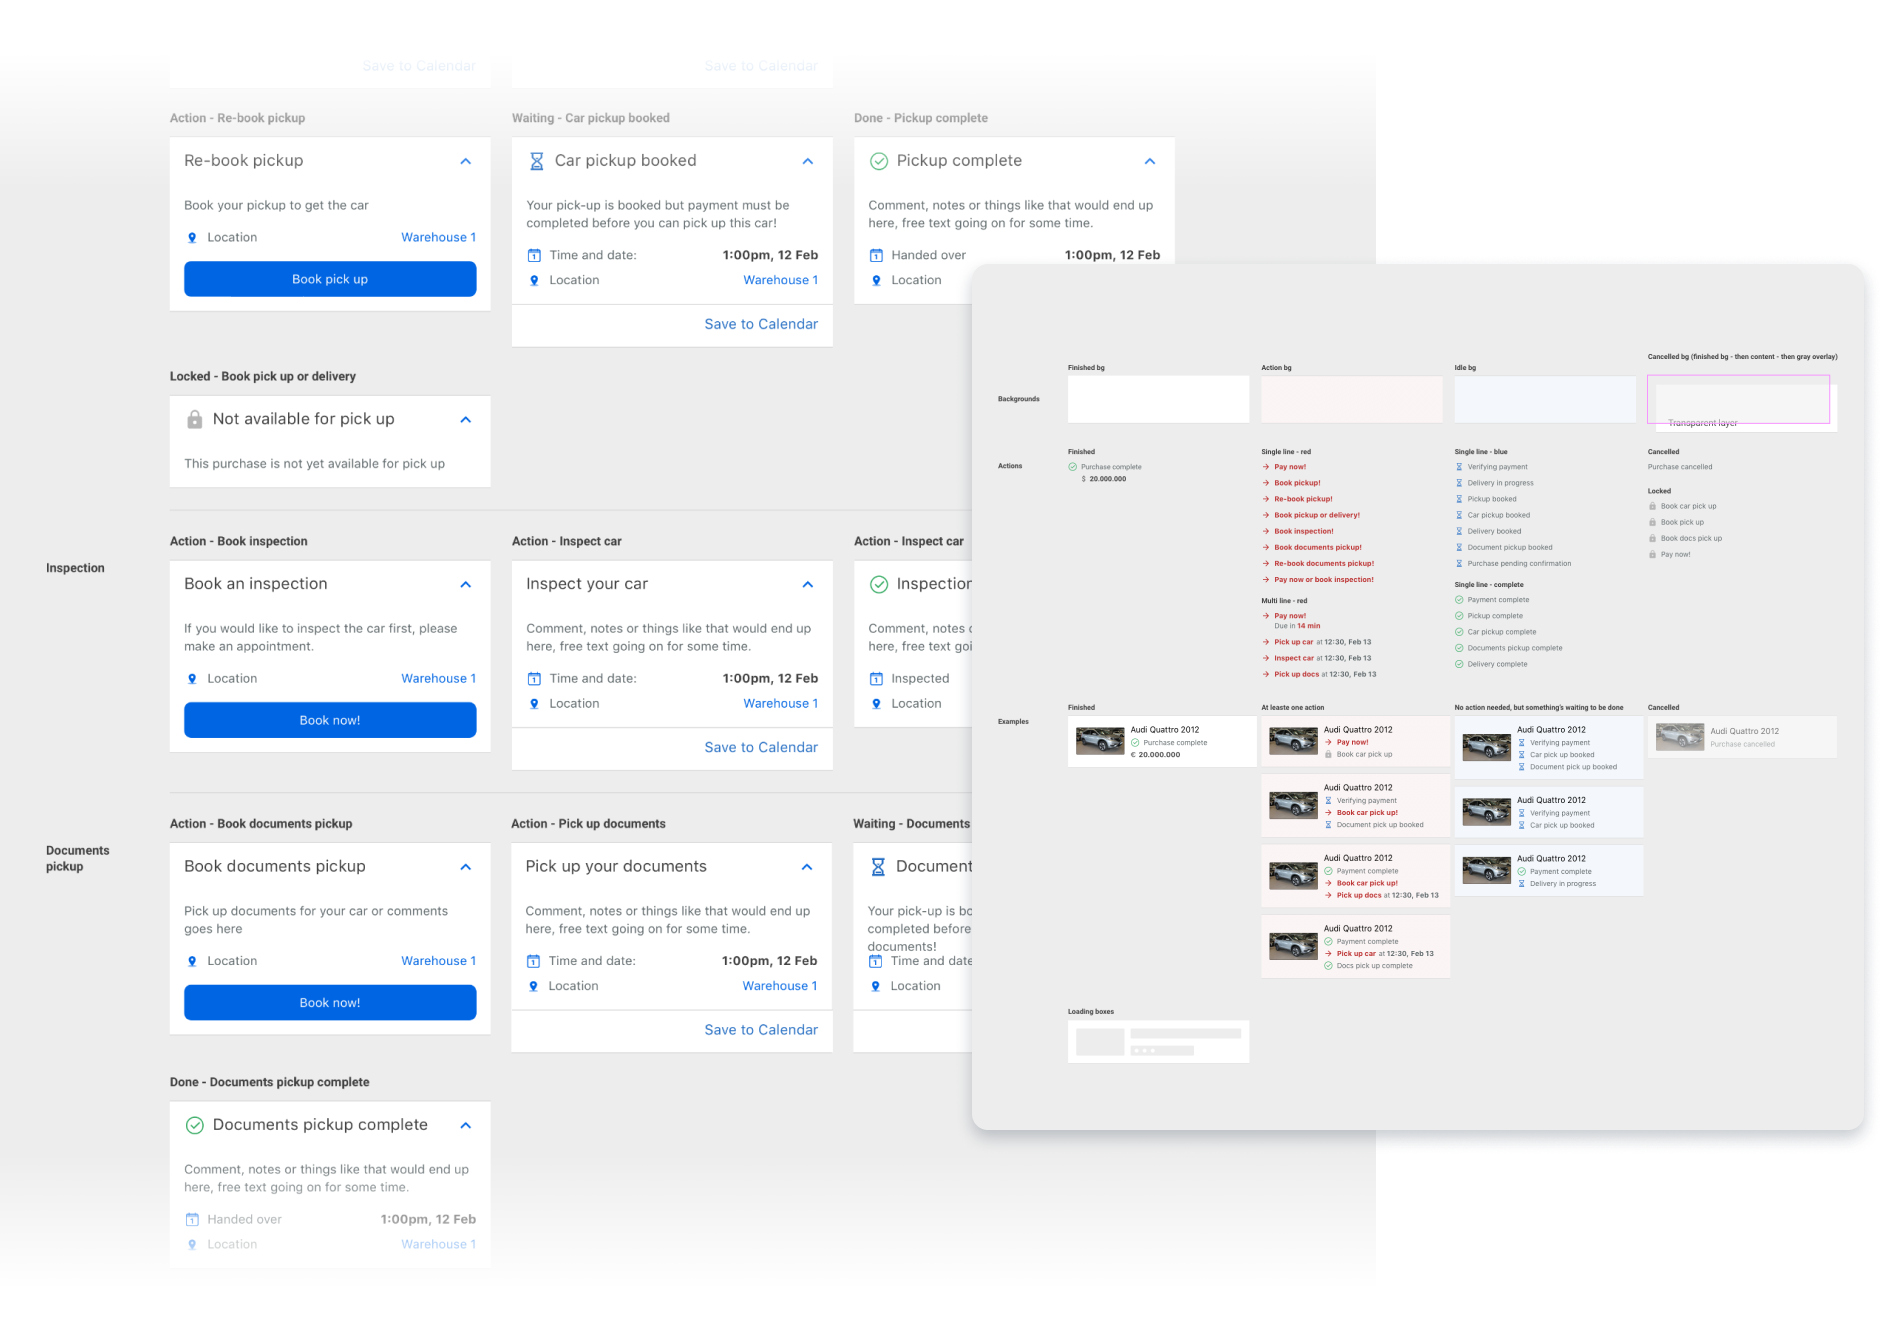
Task: Click calendar icon next to Handed over in Pickup complete
Action: click(x=876, y=255)
